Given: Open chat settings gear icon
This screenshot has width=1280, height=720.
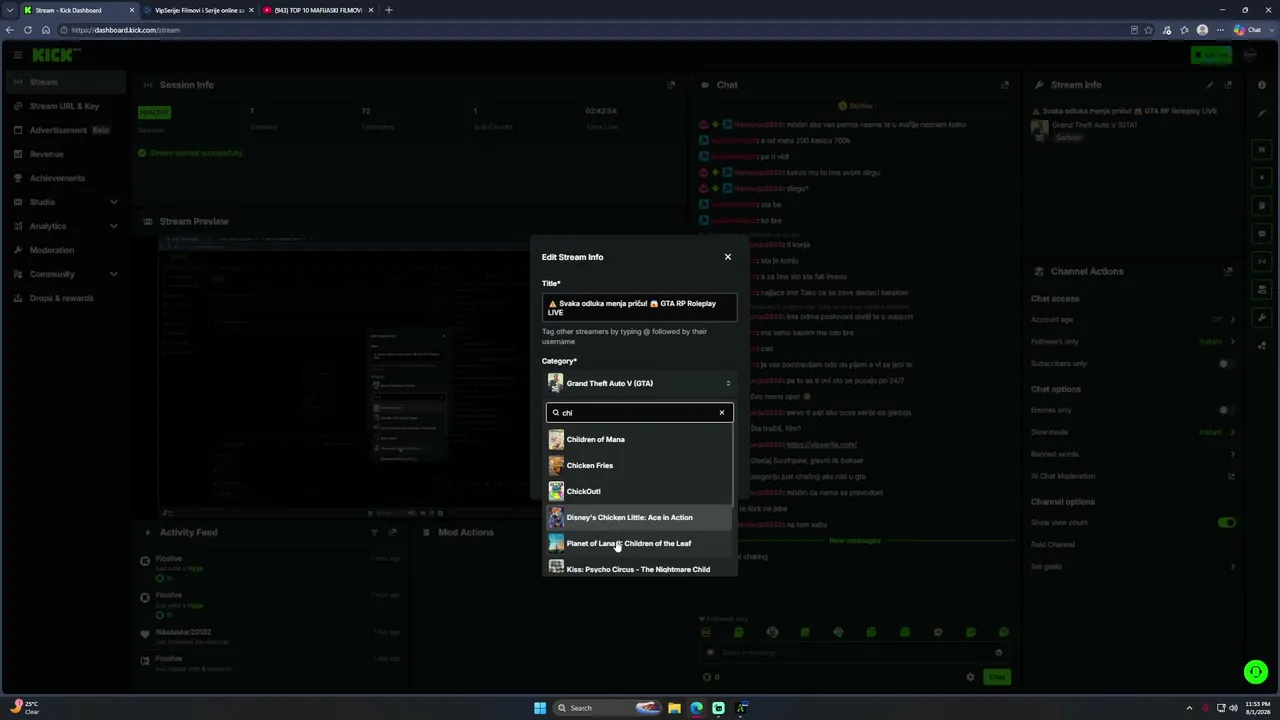Looking at the screenshot, I should click(x=970, y=677).
